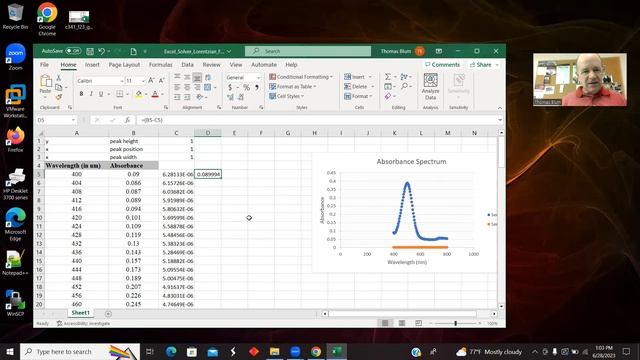Click the New sheet plus button
The height and width of the screenshot is (360, 640).
(x=108, y=313)
